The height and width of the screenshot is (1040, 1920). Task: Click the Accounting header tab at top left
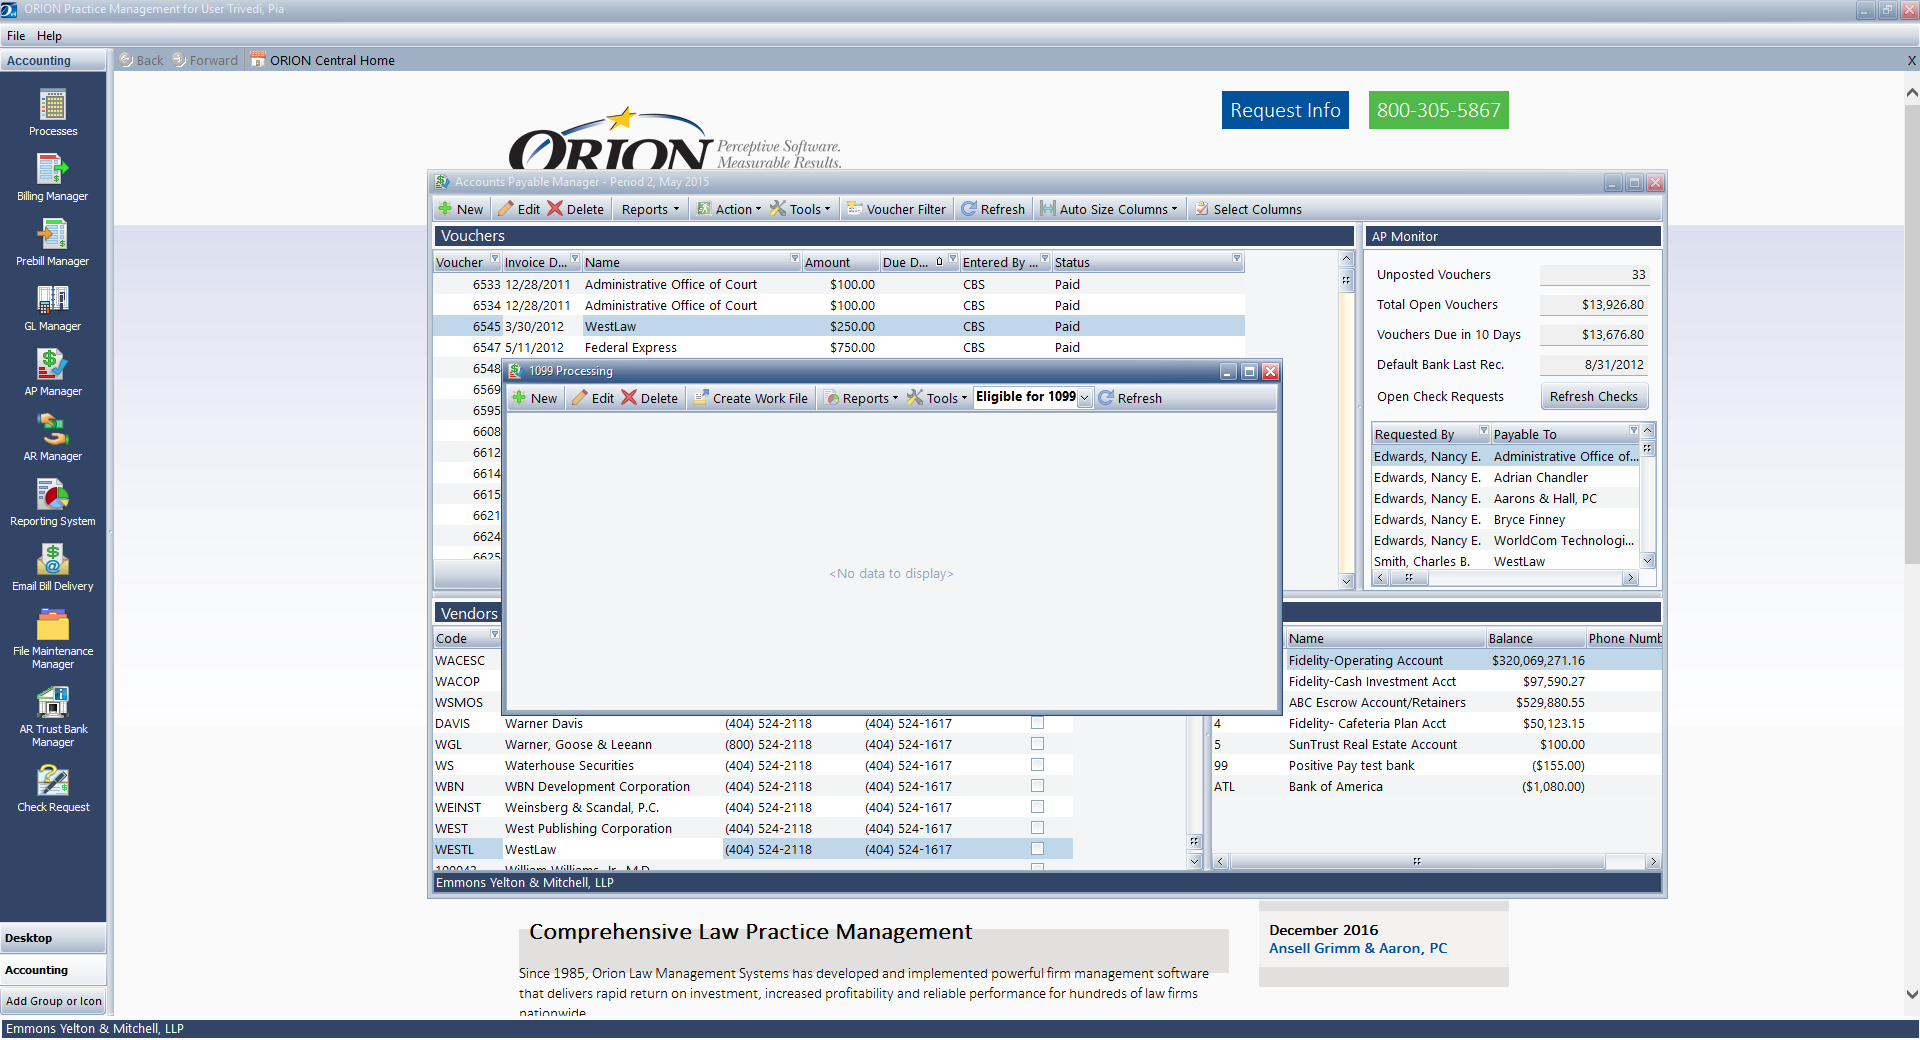[53, 60]
